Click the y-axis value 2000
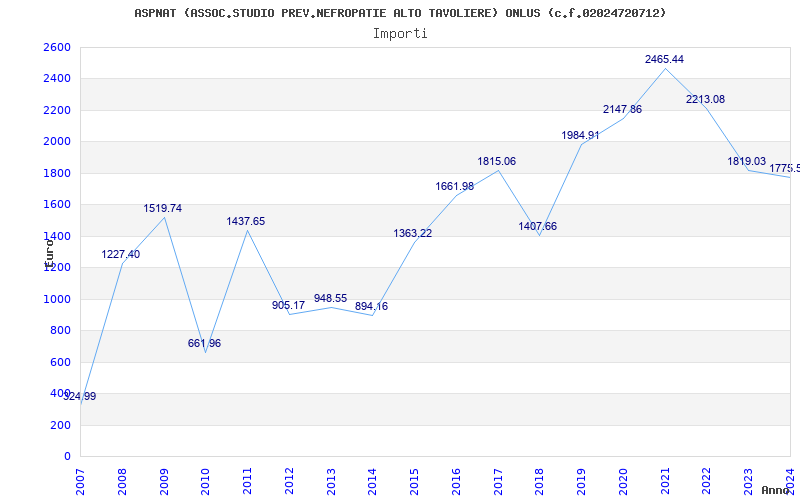This screenshot has width=800, height=500. point(59,142)
